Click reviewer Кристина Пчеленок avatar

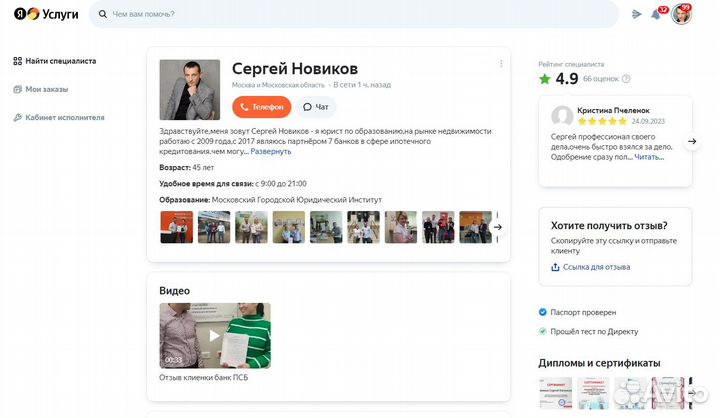pos(562,116)
